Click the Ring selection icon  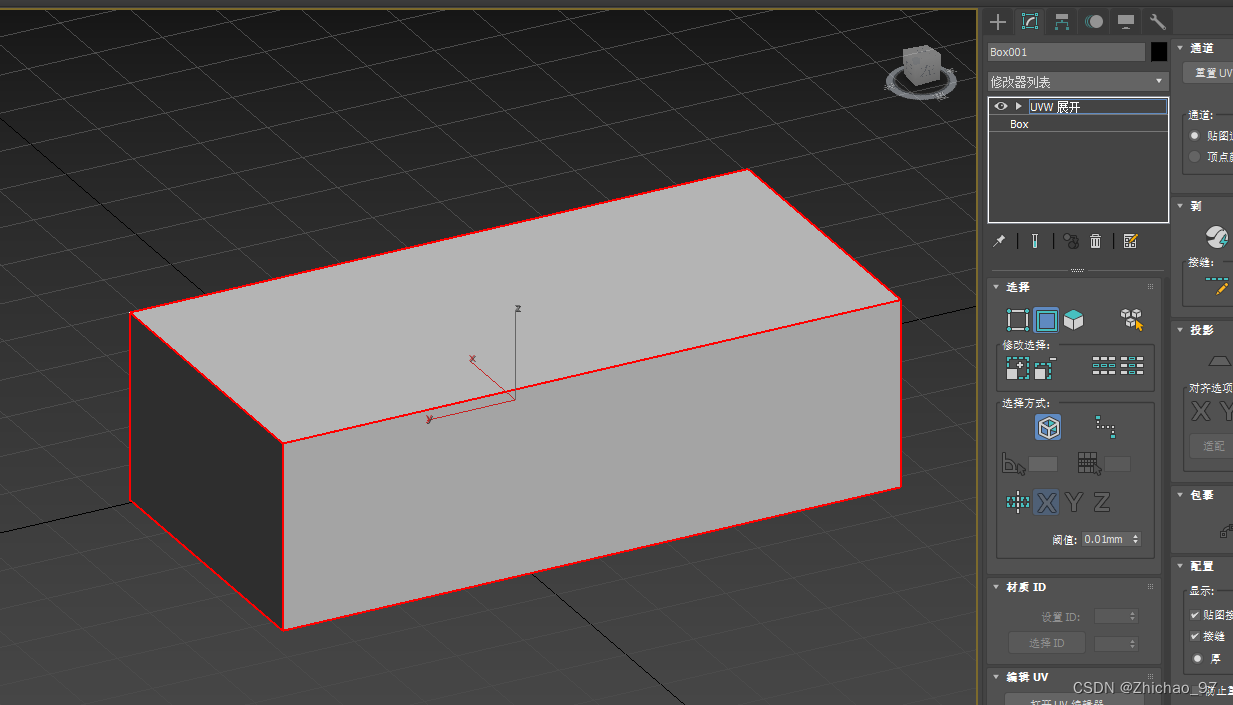tap(1132, 366)
